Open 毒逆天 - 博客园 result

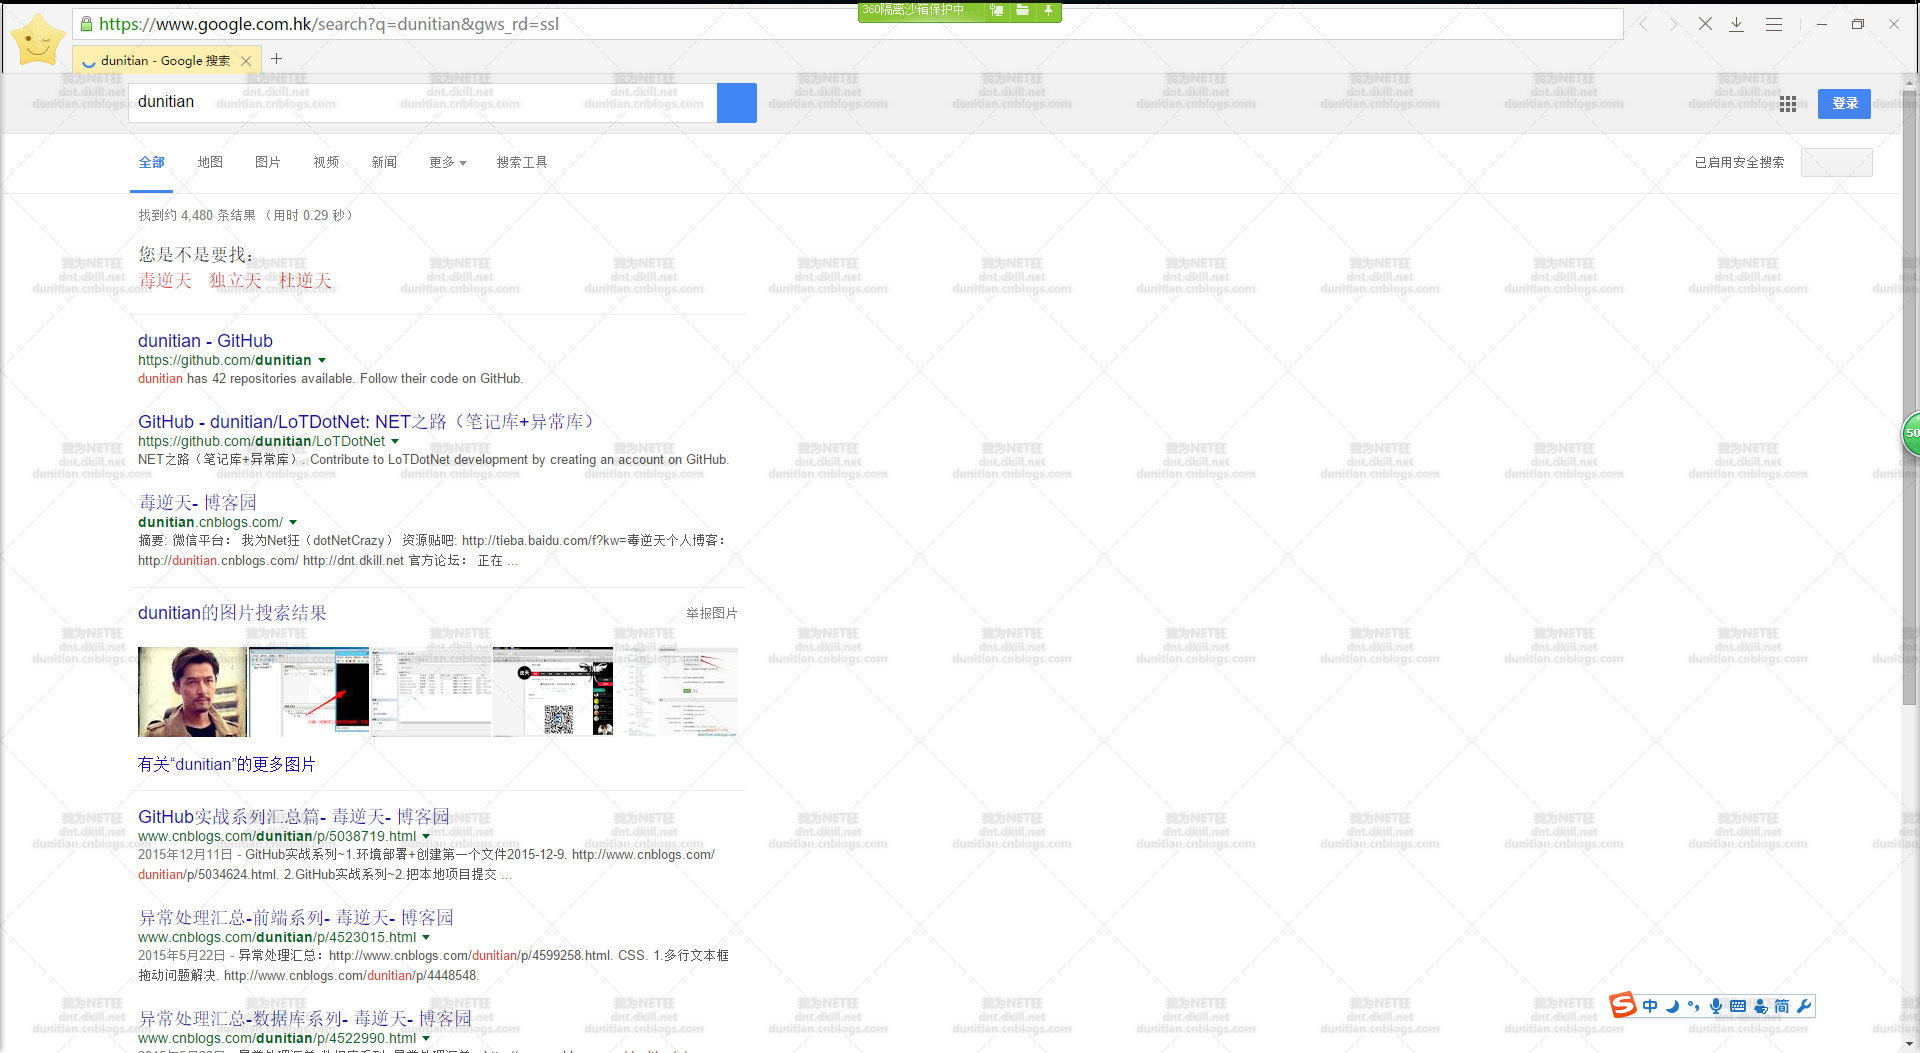[x=197, y=503]
